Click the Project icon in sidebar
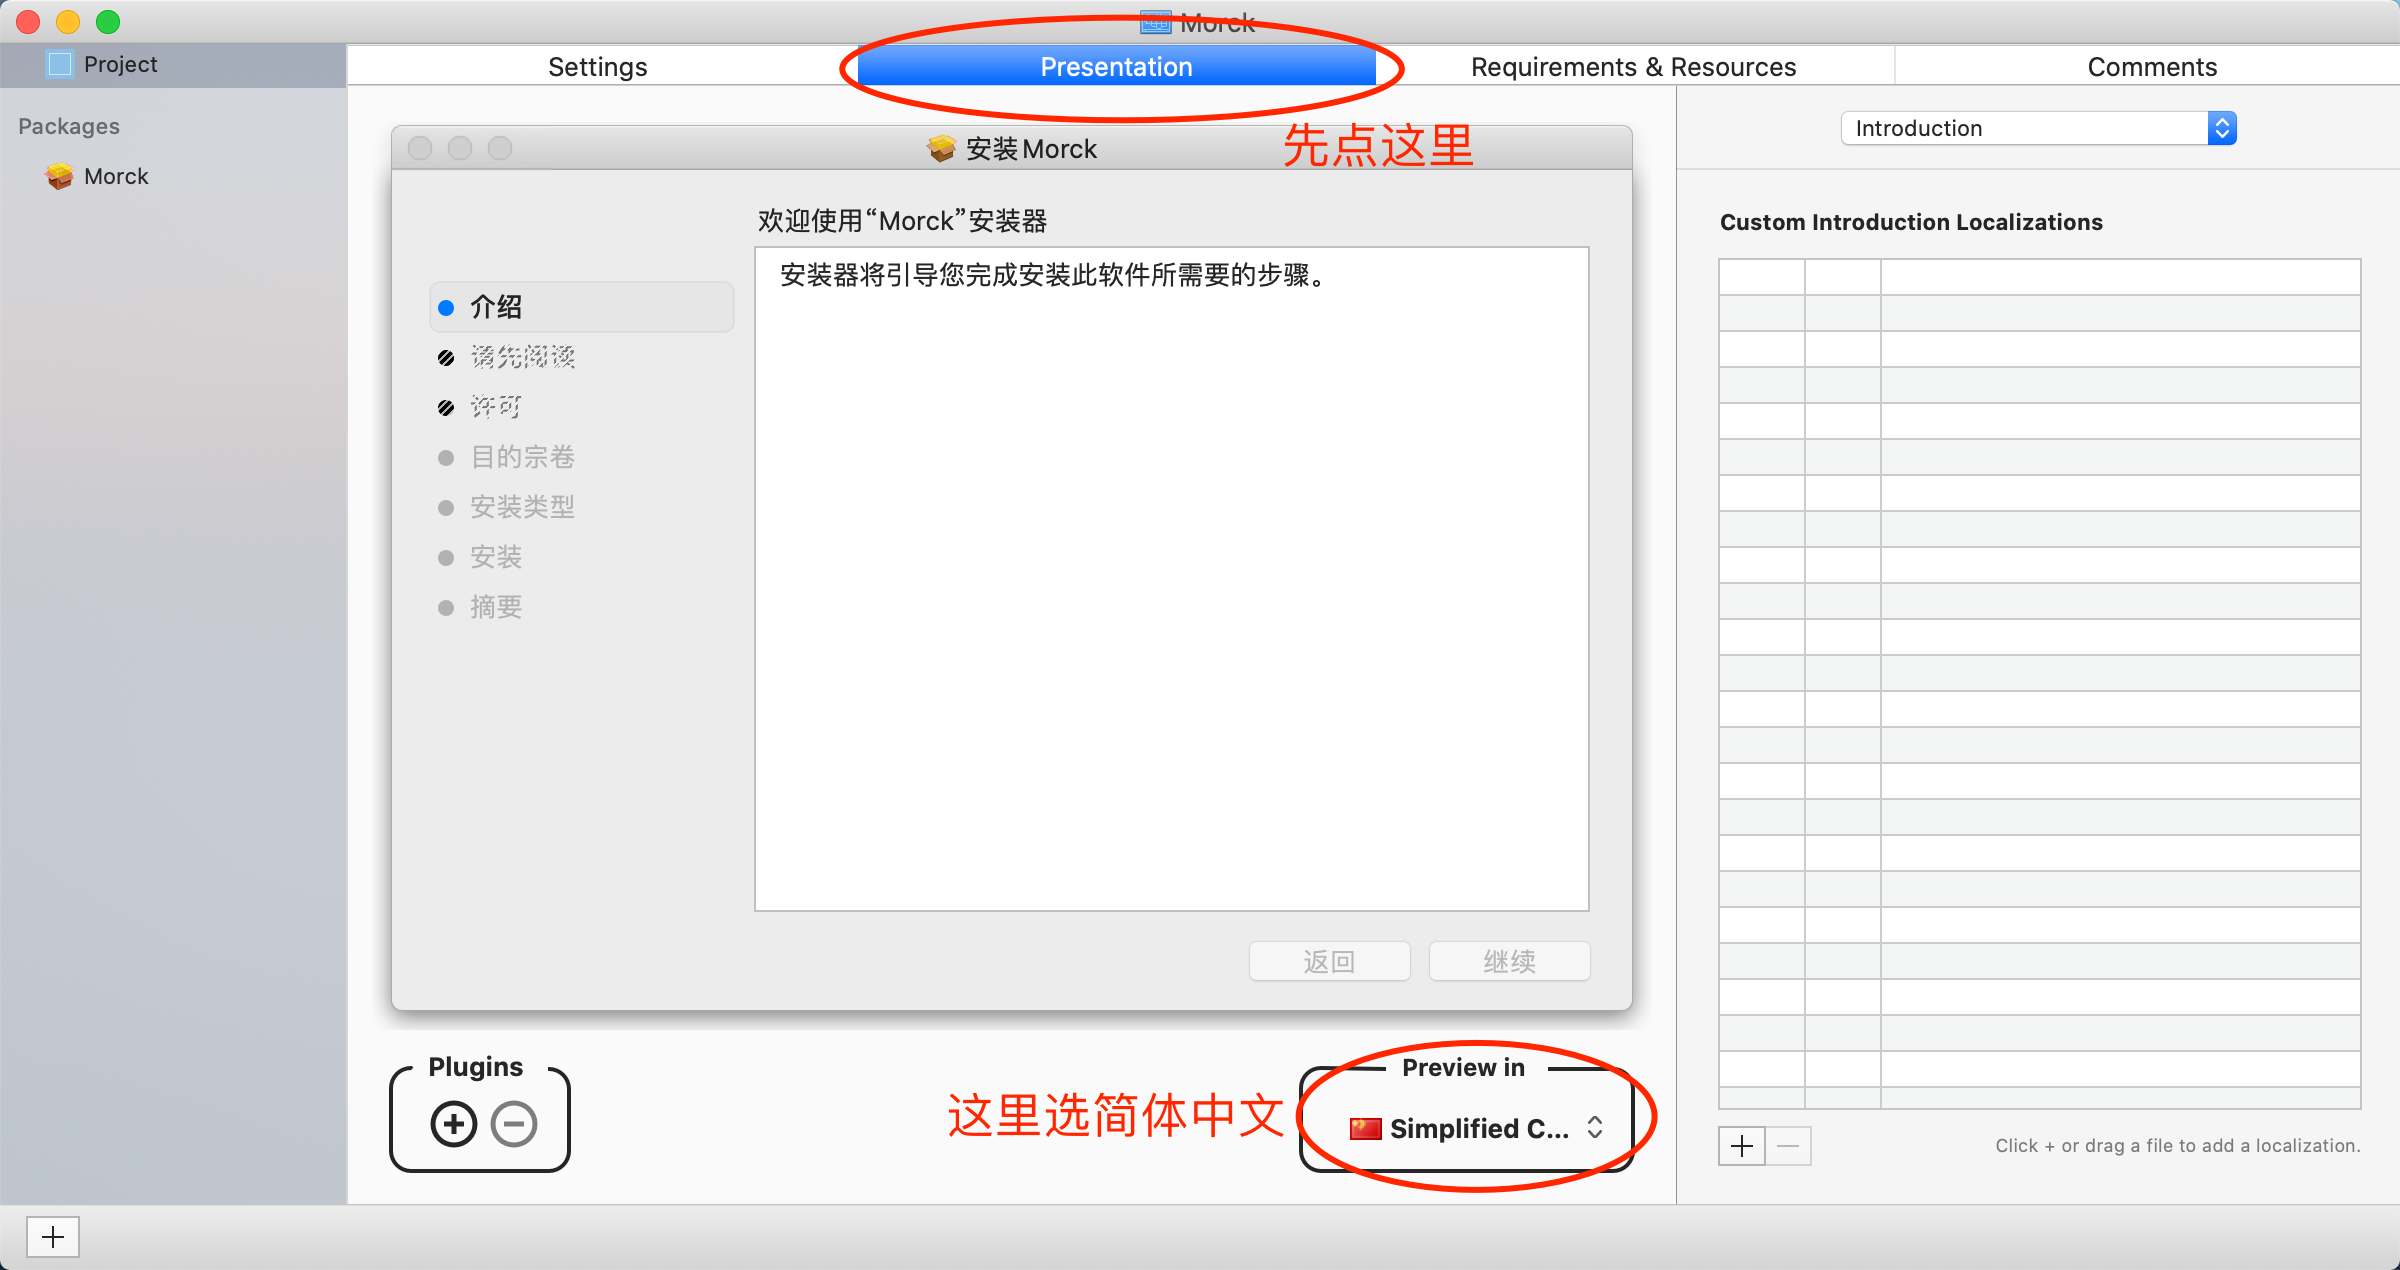 coord(60,64)
